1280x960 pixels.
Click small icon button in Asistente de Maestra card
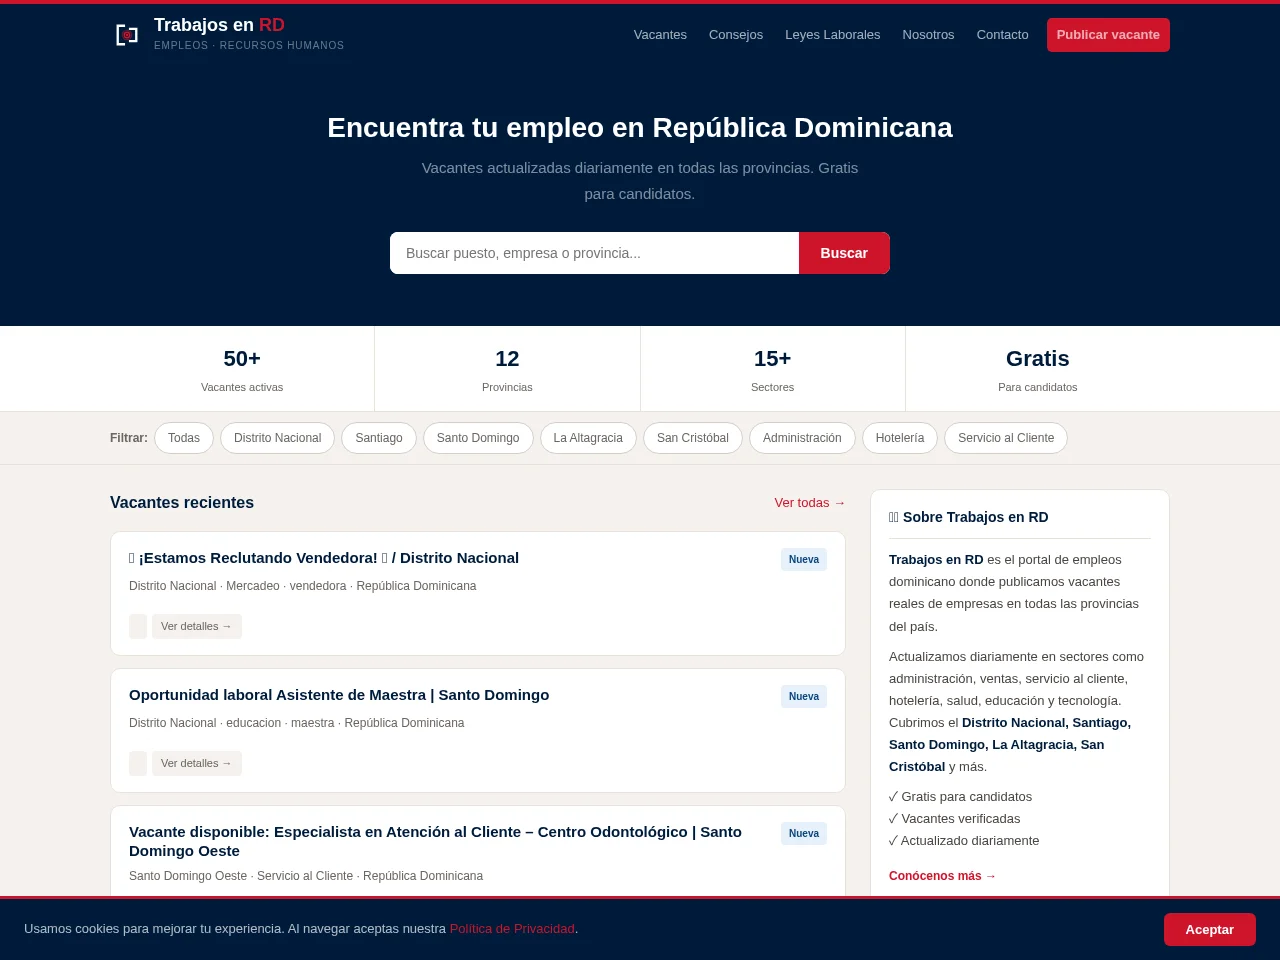138,763
